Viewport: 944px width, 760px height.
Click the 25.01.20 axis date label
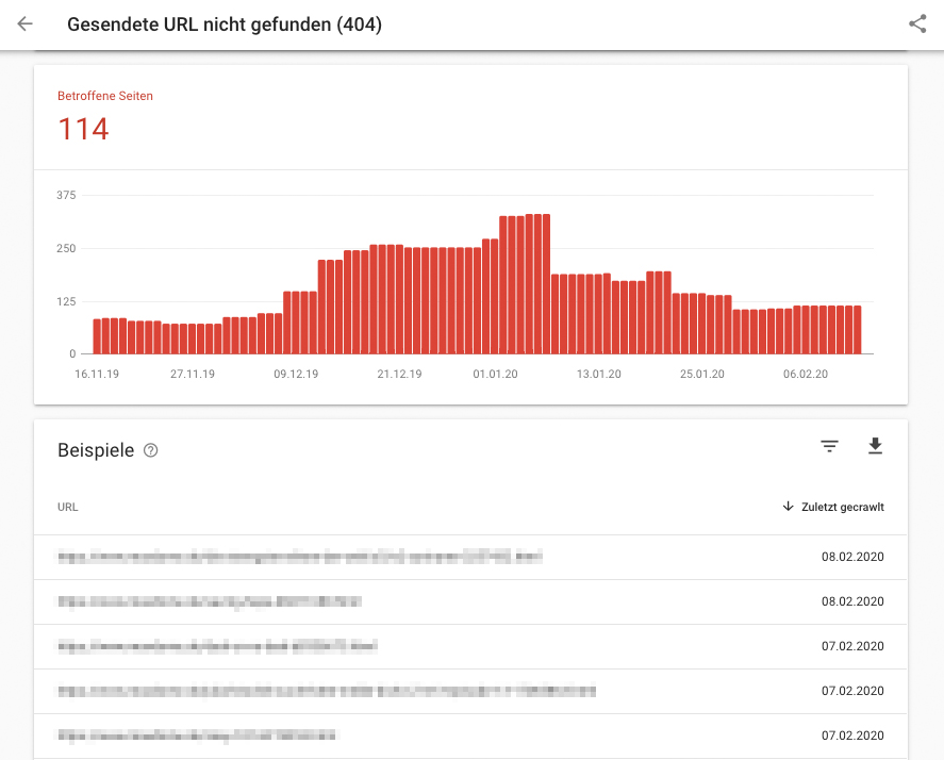[x=703, y=374]
